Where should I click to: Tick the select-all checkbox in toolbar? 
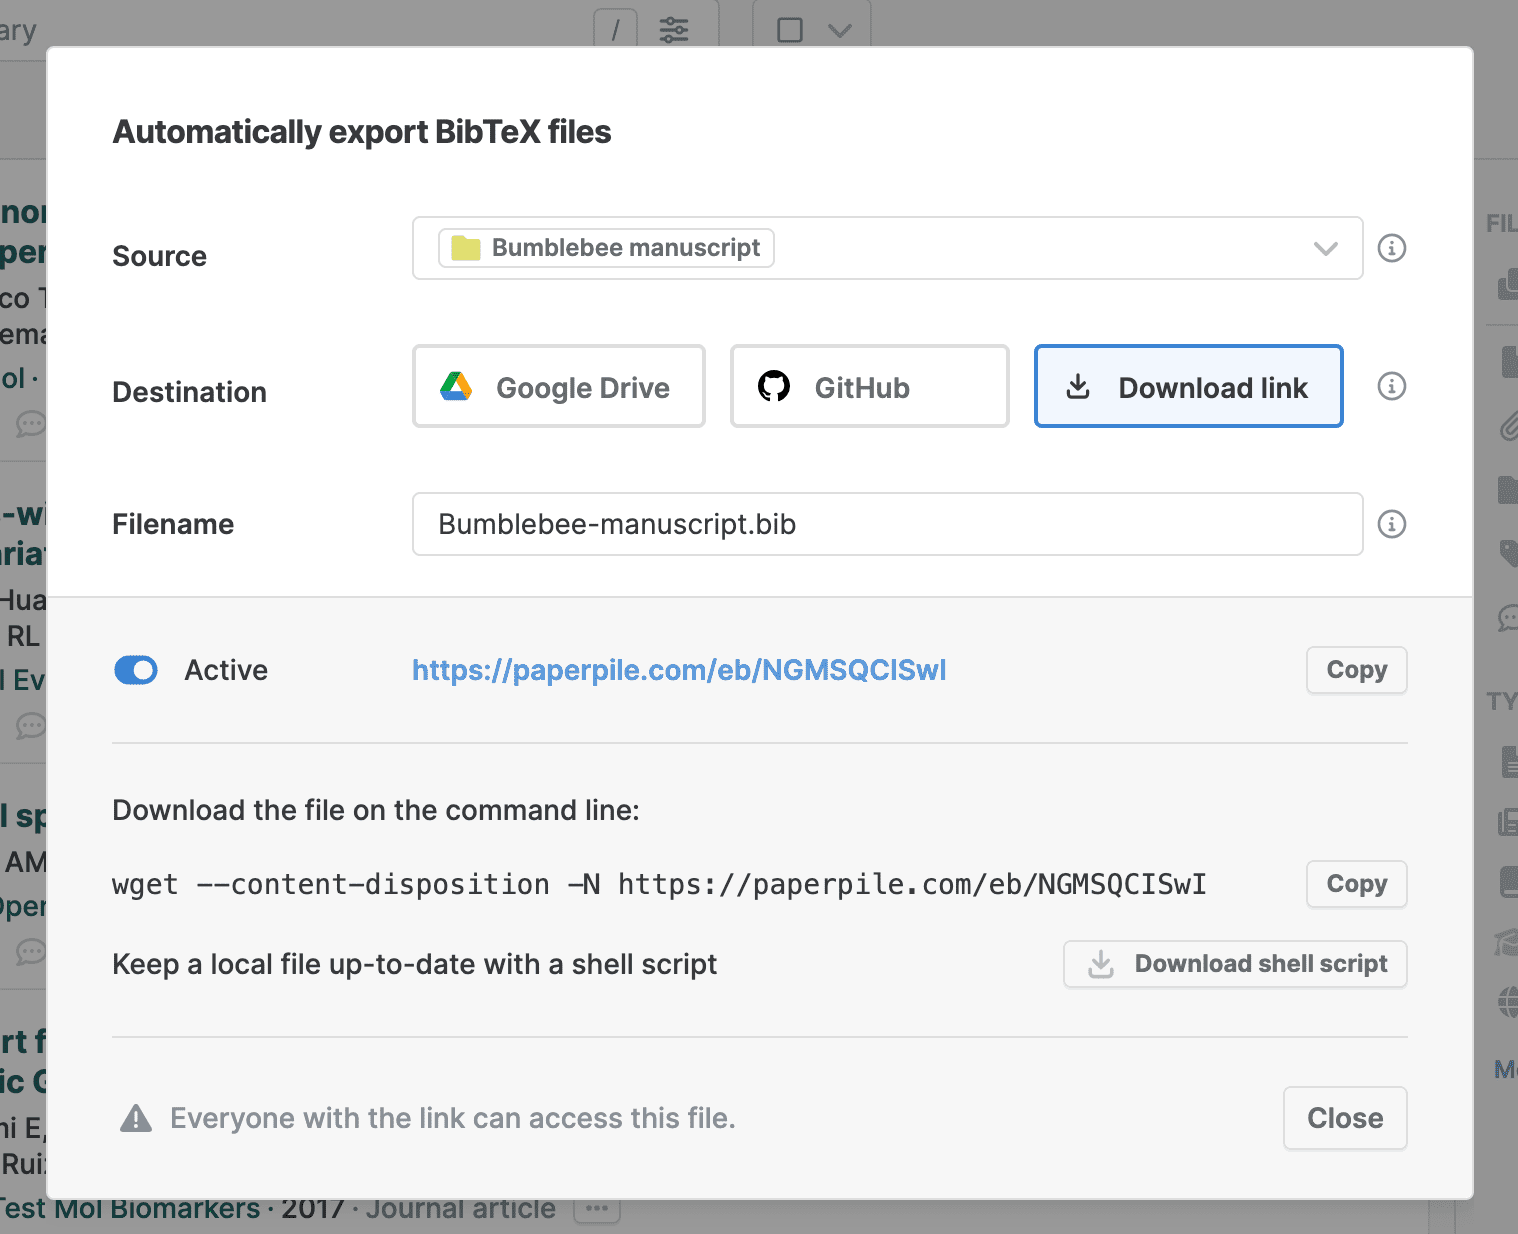(x=790, y=30)
